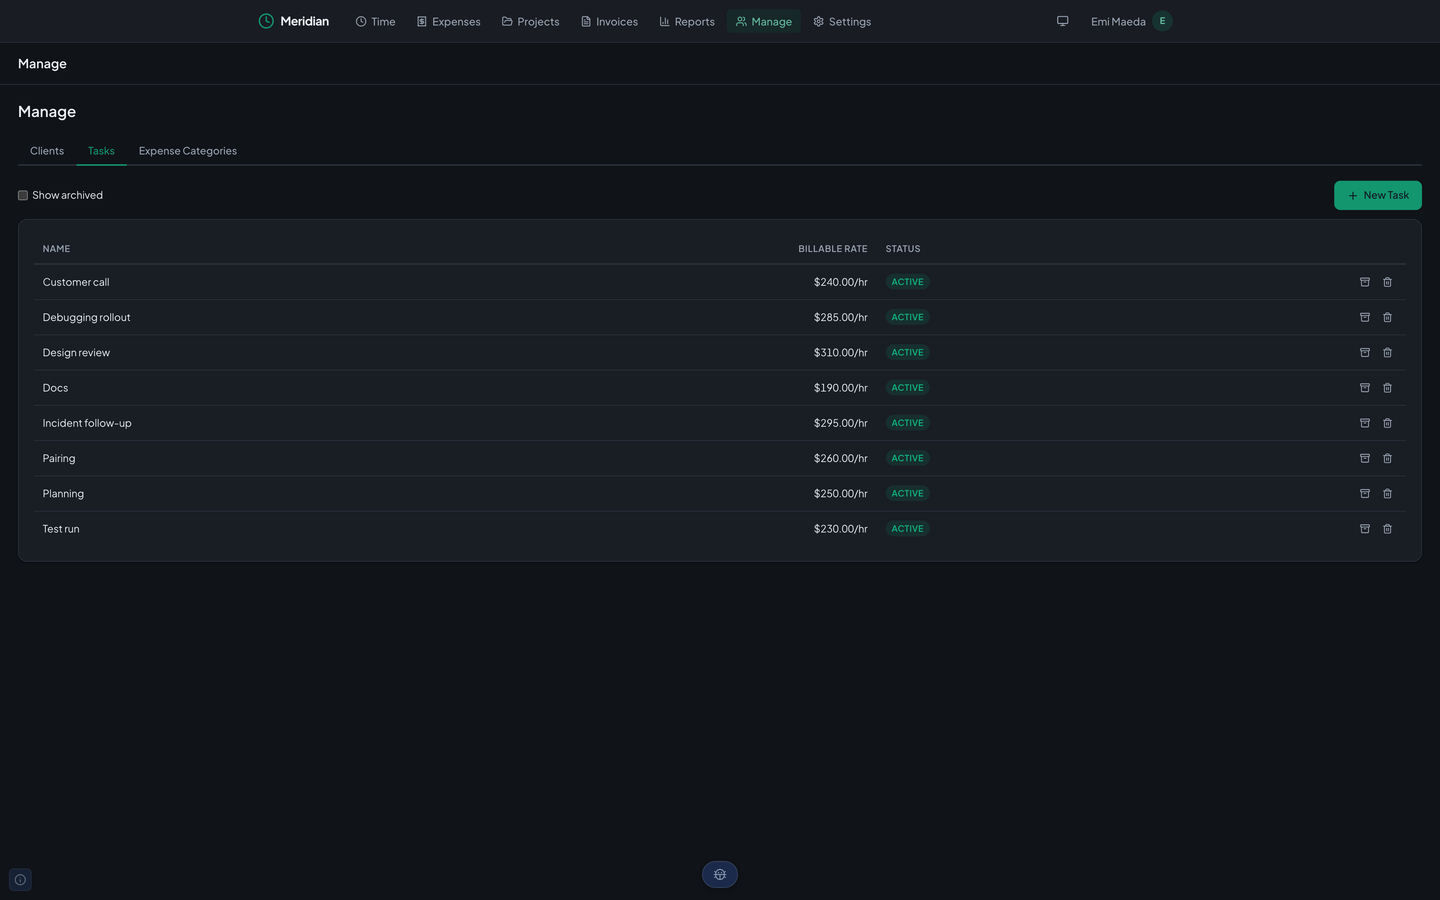Archive the Planning task
The width and height of the screenshot is (1440, 900).
[x=1365, y=493]
